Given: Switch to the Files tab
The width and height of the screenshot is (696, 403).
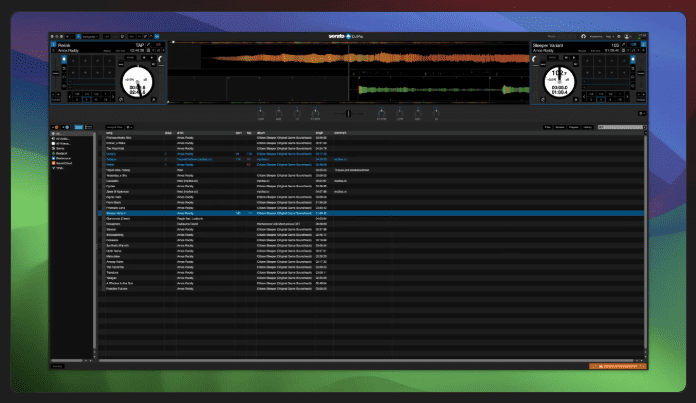Looking at the screenshot, I should 548,127.
